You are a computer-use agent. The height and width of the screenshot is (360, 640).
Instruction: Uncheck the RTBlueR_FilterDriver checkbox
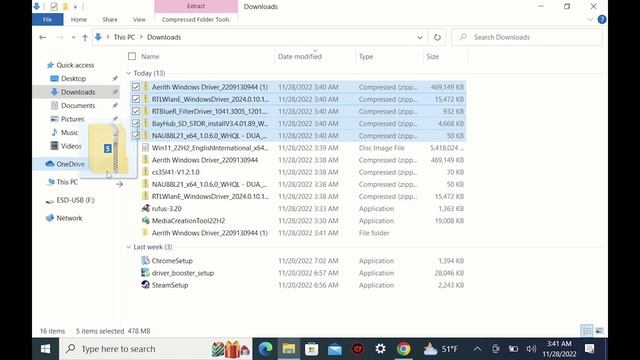click(x=136, y=111)
